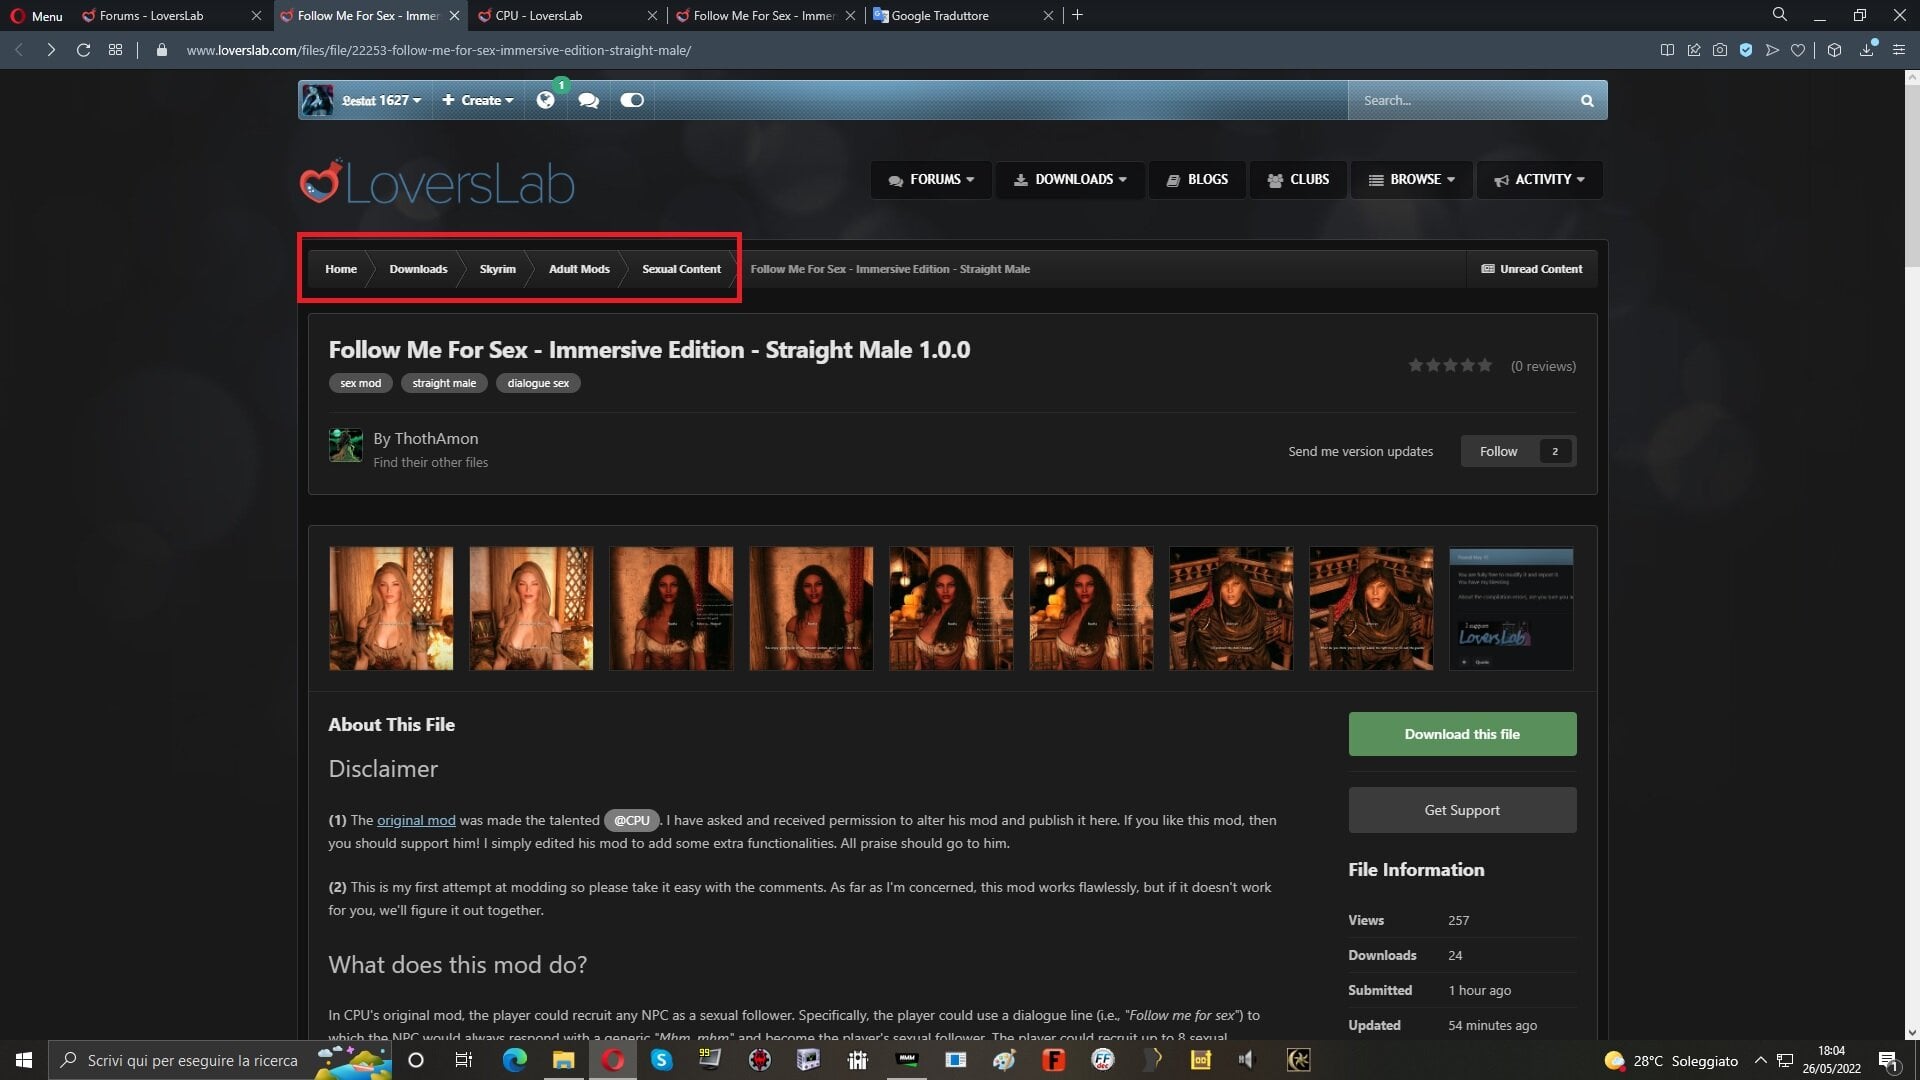Search tabs using the magnifier icon

[1780, 15]
